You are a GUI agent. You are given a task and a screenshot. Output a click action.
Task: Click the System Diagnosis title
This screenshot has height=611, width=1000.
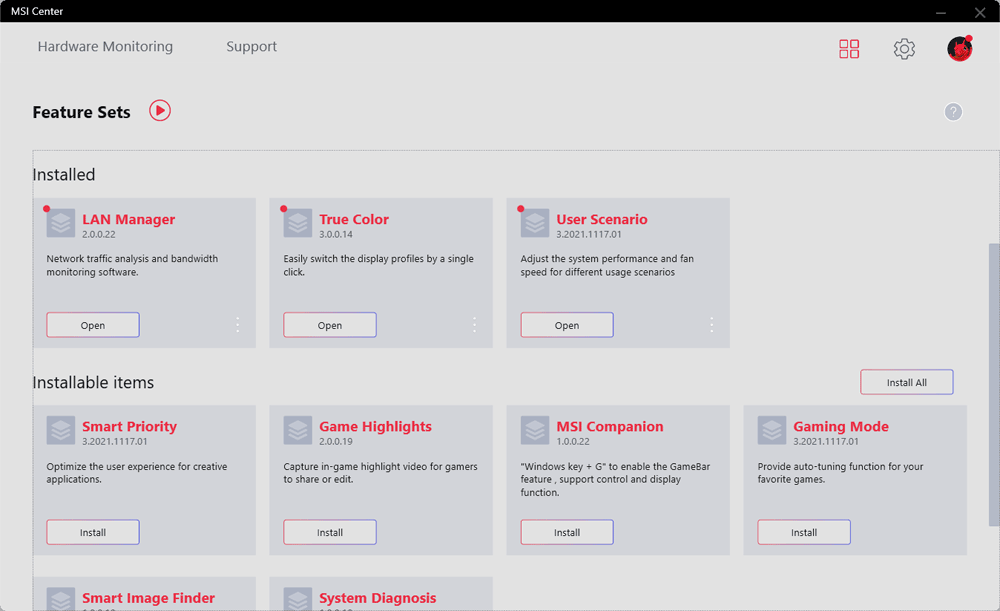point(378,598)
